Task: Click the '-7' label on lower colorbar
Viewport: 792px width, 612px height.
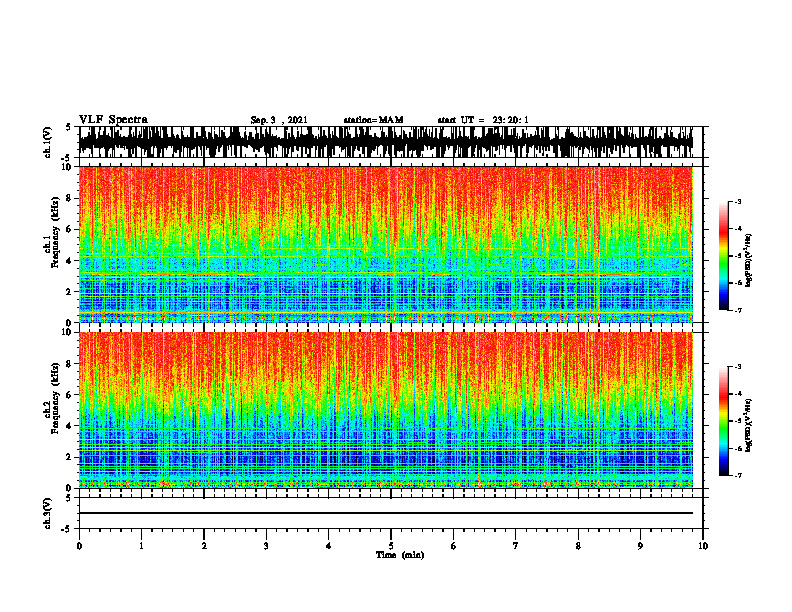Action: tap(738, 475)
